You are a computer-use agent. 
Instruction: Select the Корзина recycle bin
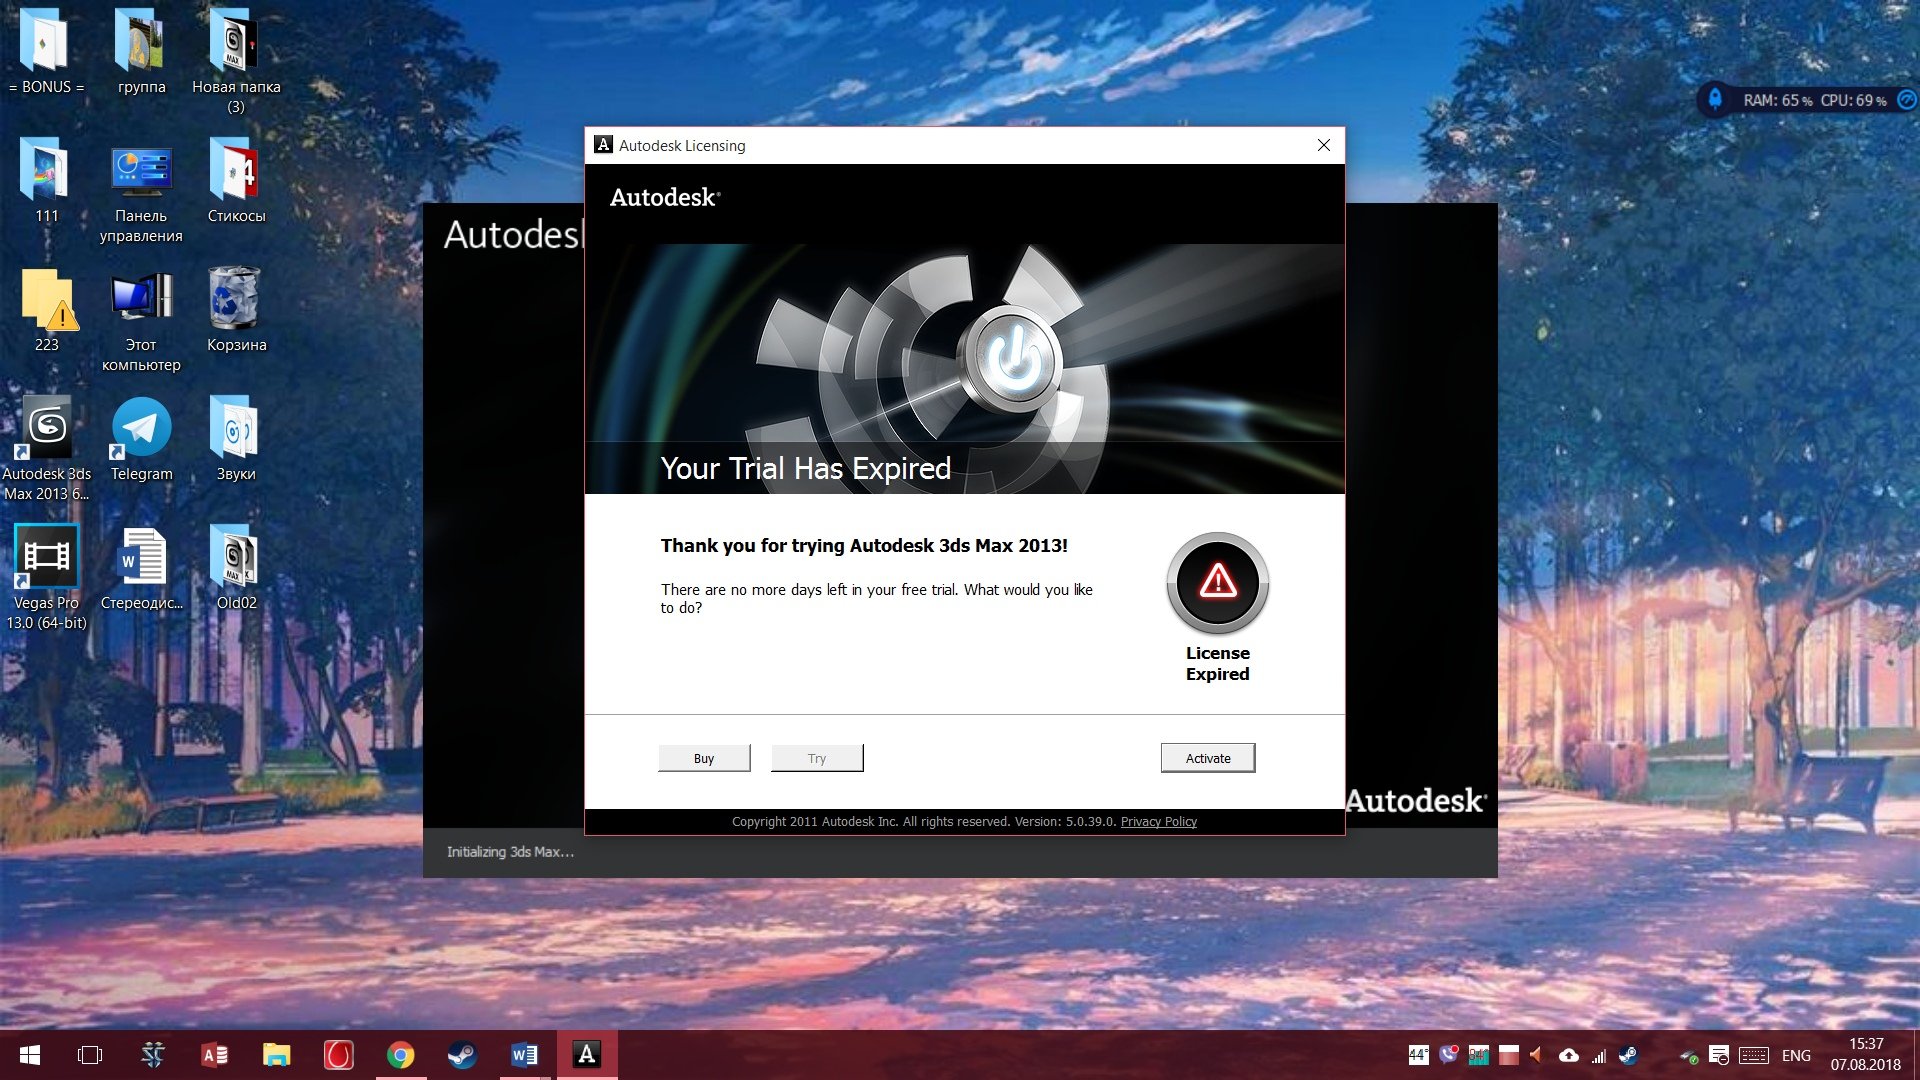pyautogui.click(x=236, y=310)
